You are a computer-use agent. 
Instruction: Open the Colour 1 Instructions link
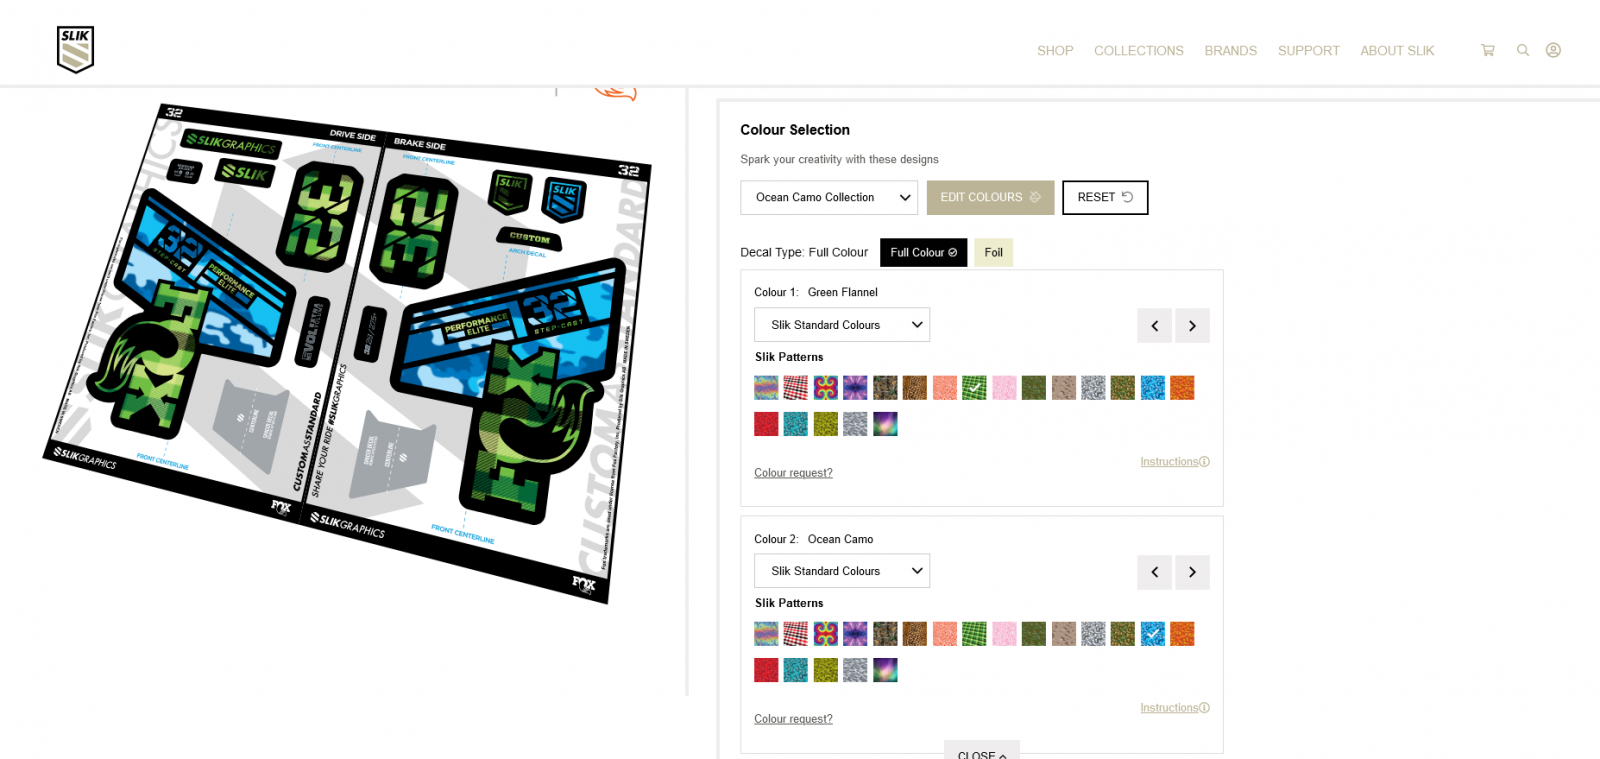click(x=1175, y=462)
